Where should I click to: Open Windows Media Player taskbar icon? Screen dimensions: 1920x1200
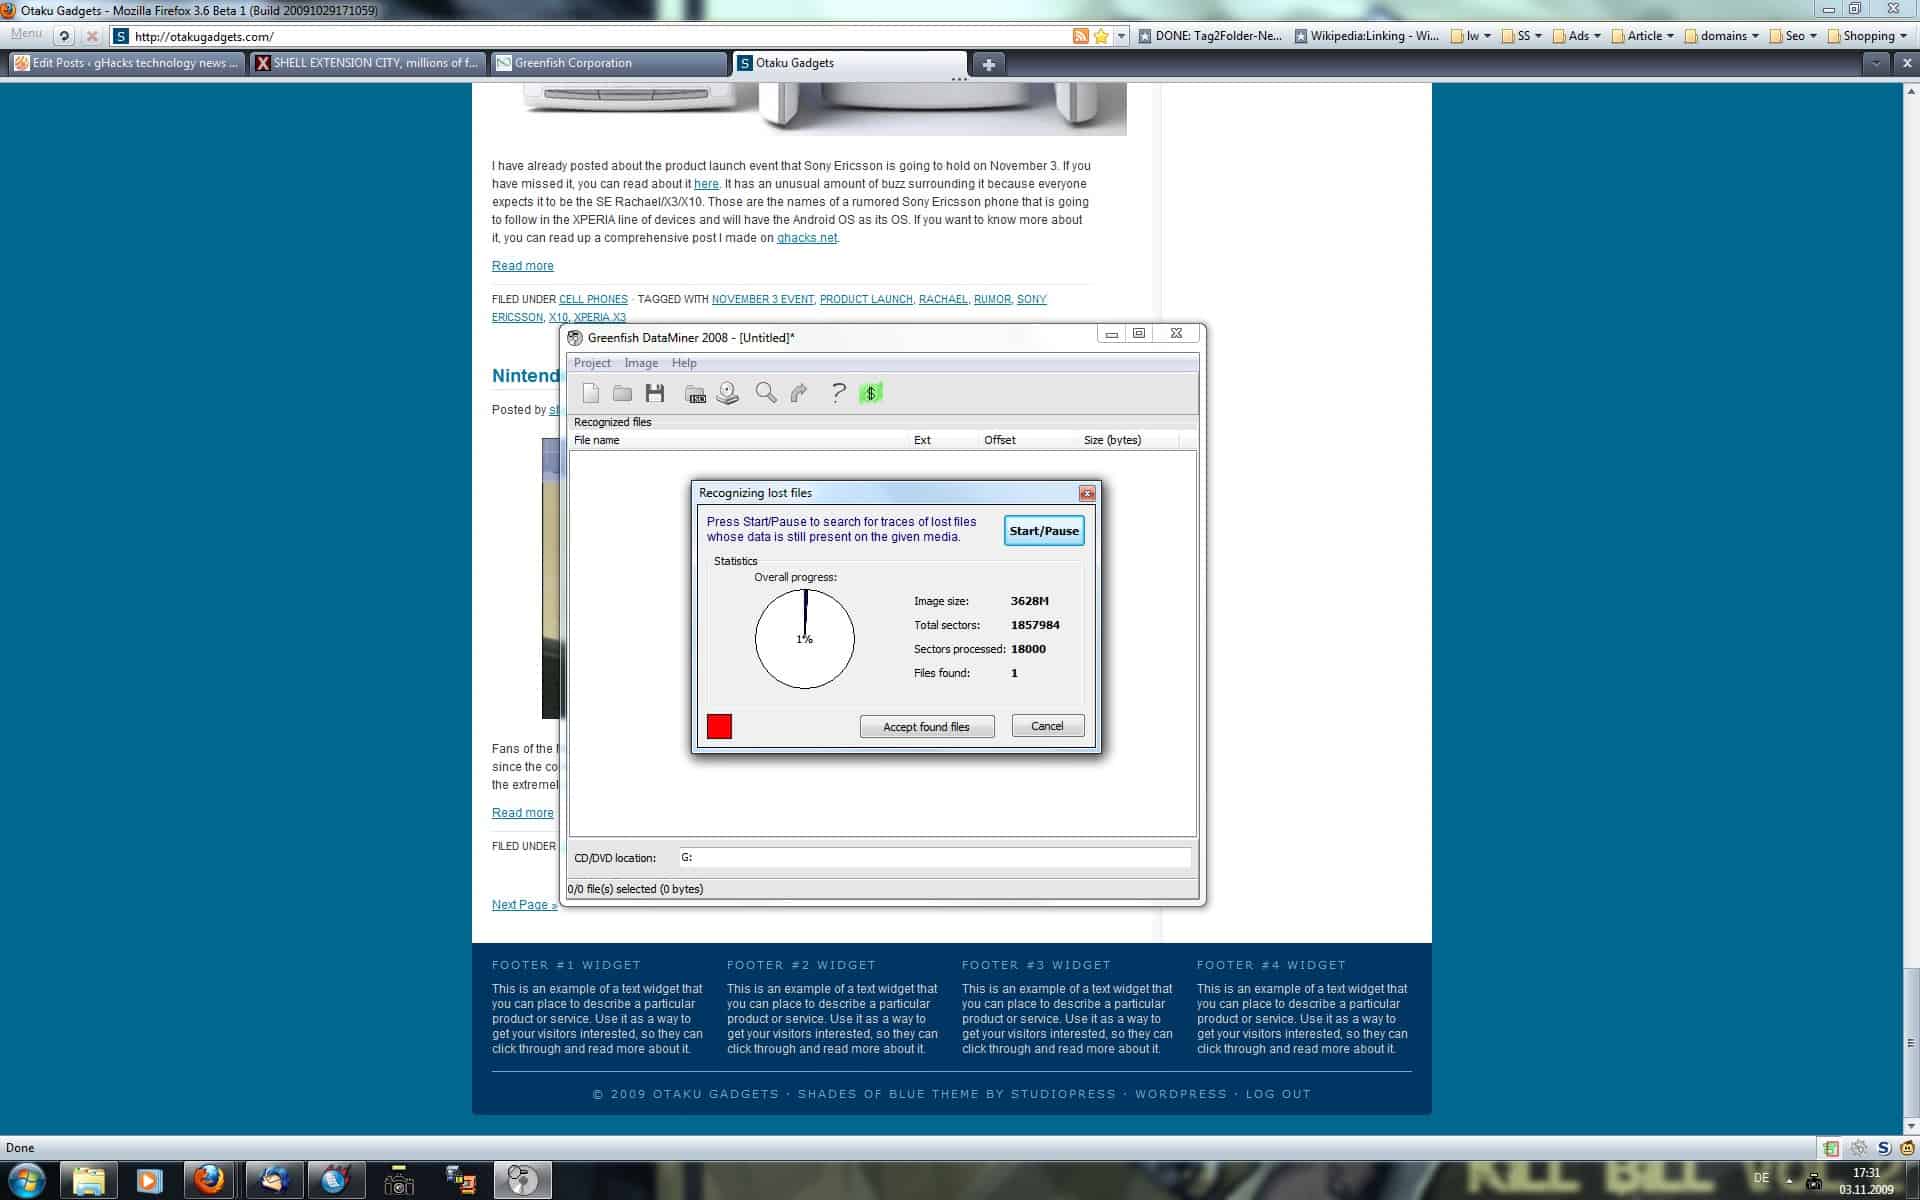[149, 1181]
